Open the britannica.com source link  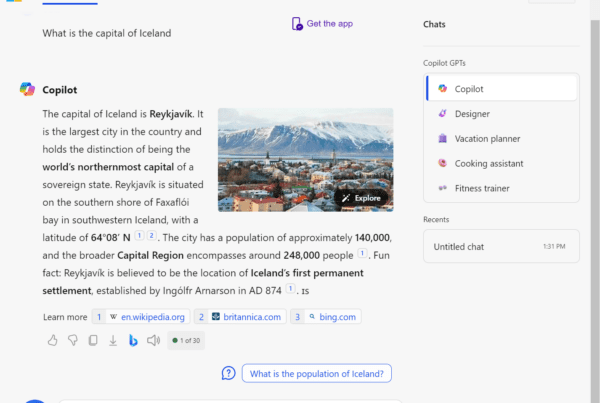point(239,317)
